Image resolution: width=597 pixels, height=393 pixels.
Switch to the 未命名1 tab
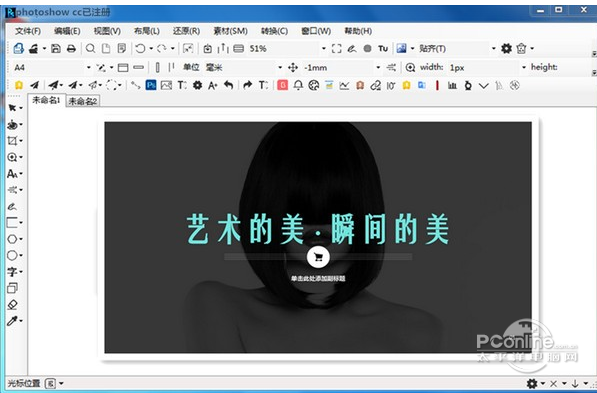click(46, 100)
